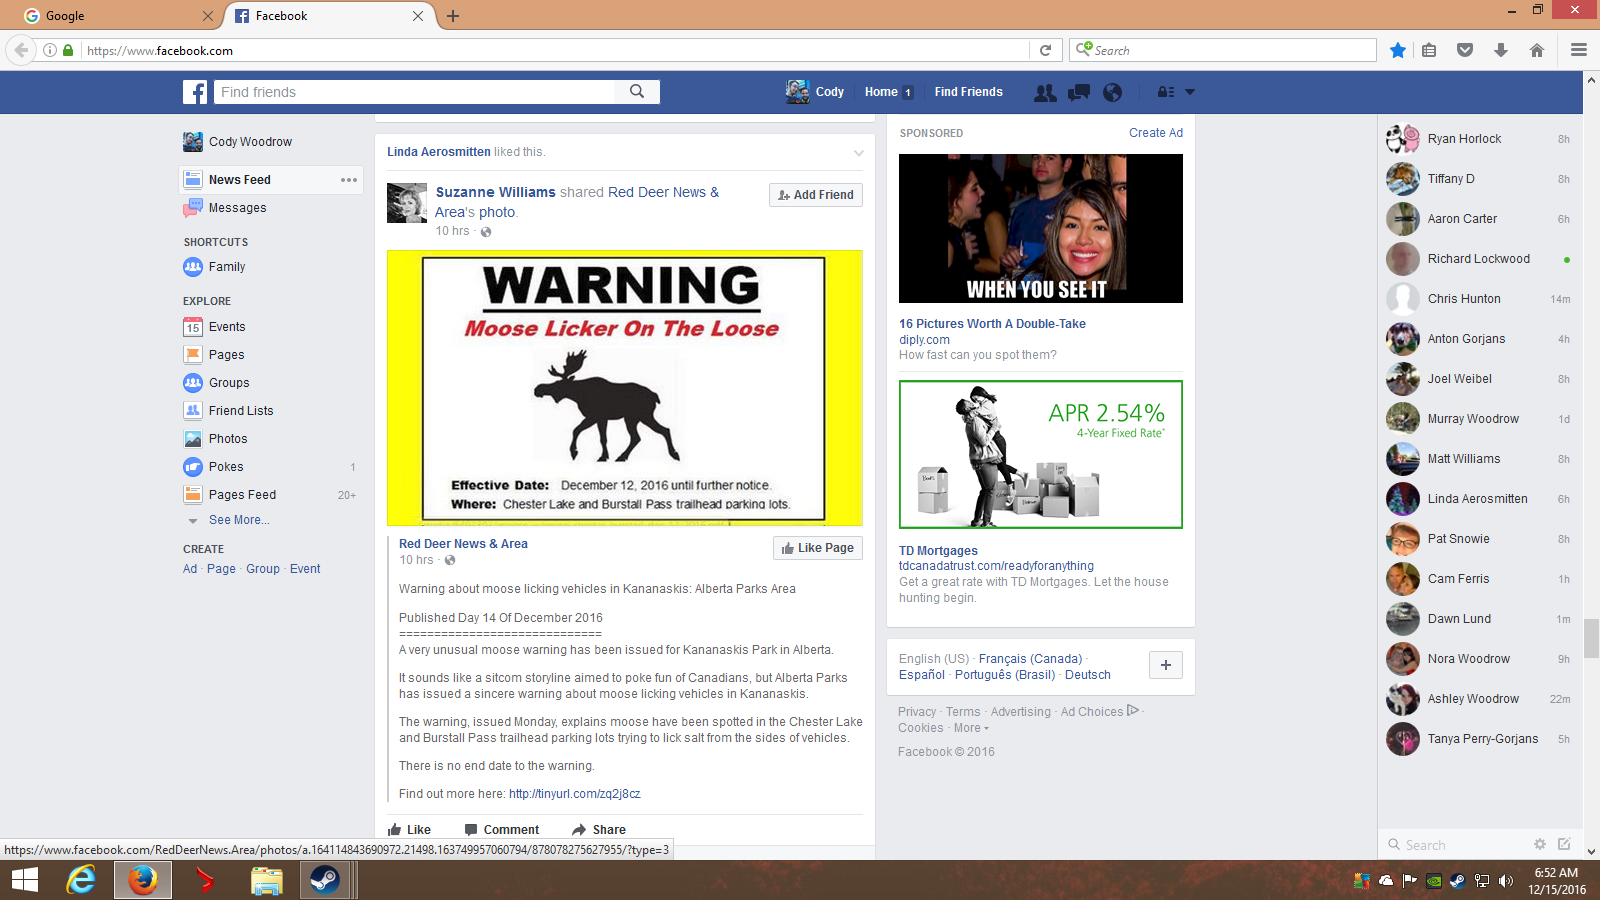
Task: Show site information icon in address bar
Action: coord(49,50)
